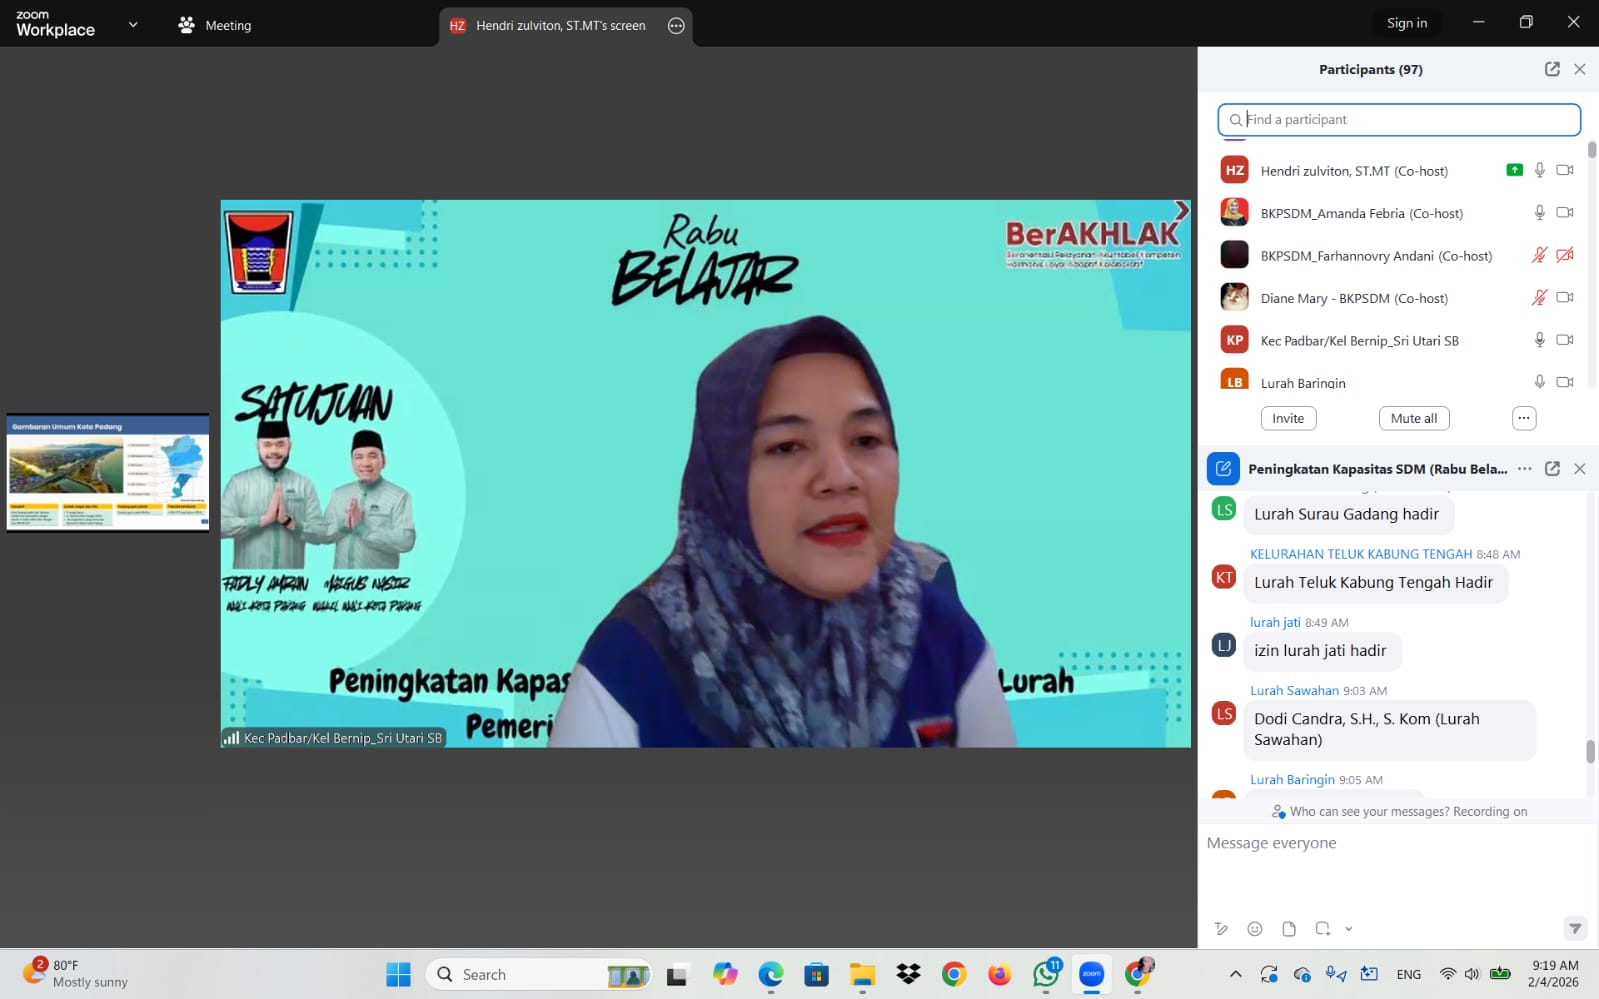Click the chat messages scrollbar
Image resolution: width=1599 pixels, height=999 pixels.
tap(1590, 751)
